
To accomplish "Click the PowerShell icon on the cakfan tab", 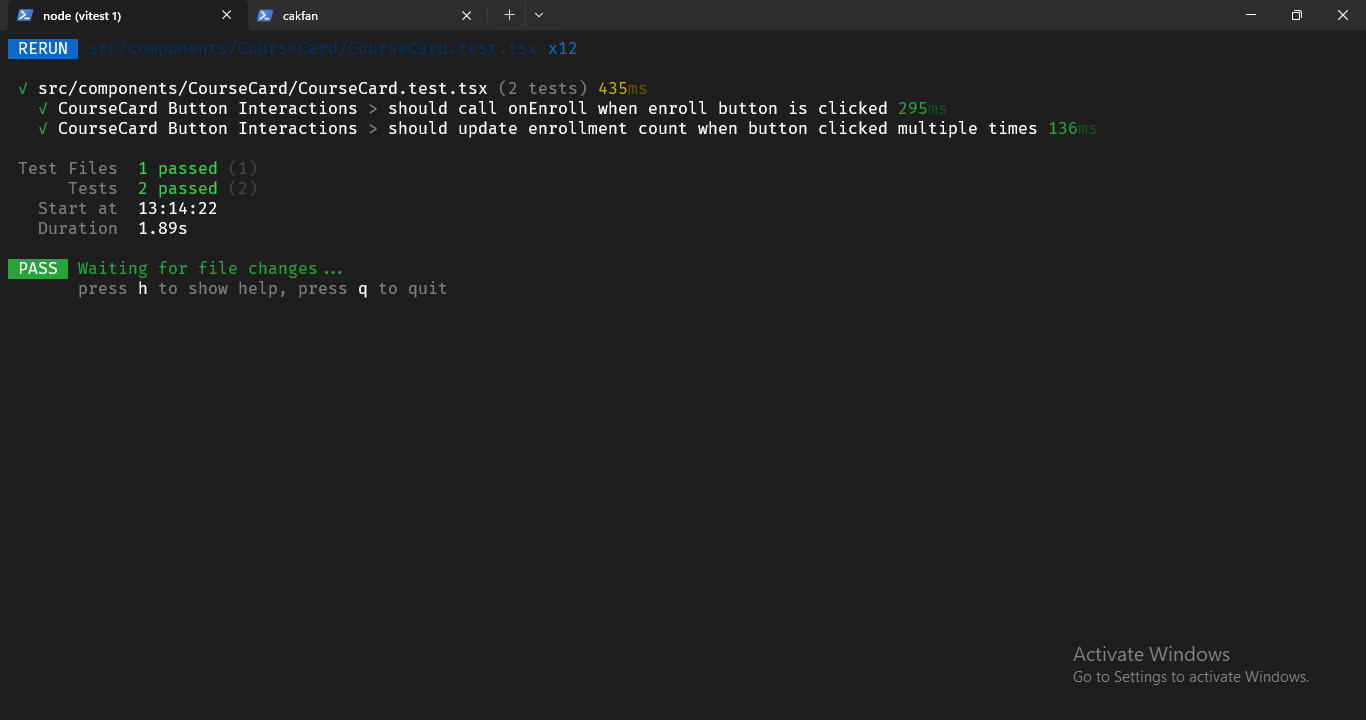I will click(x=263, y=15).
